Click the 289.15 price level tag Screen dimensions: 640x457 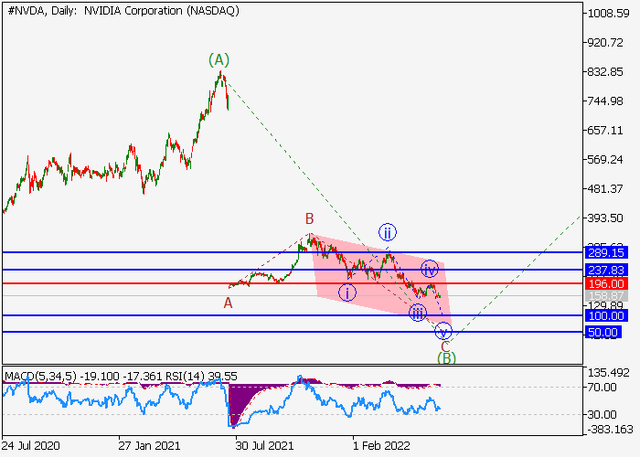click(606, 253)
